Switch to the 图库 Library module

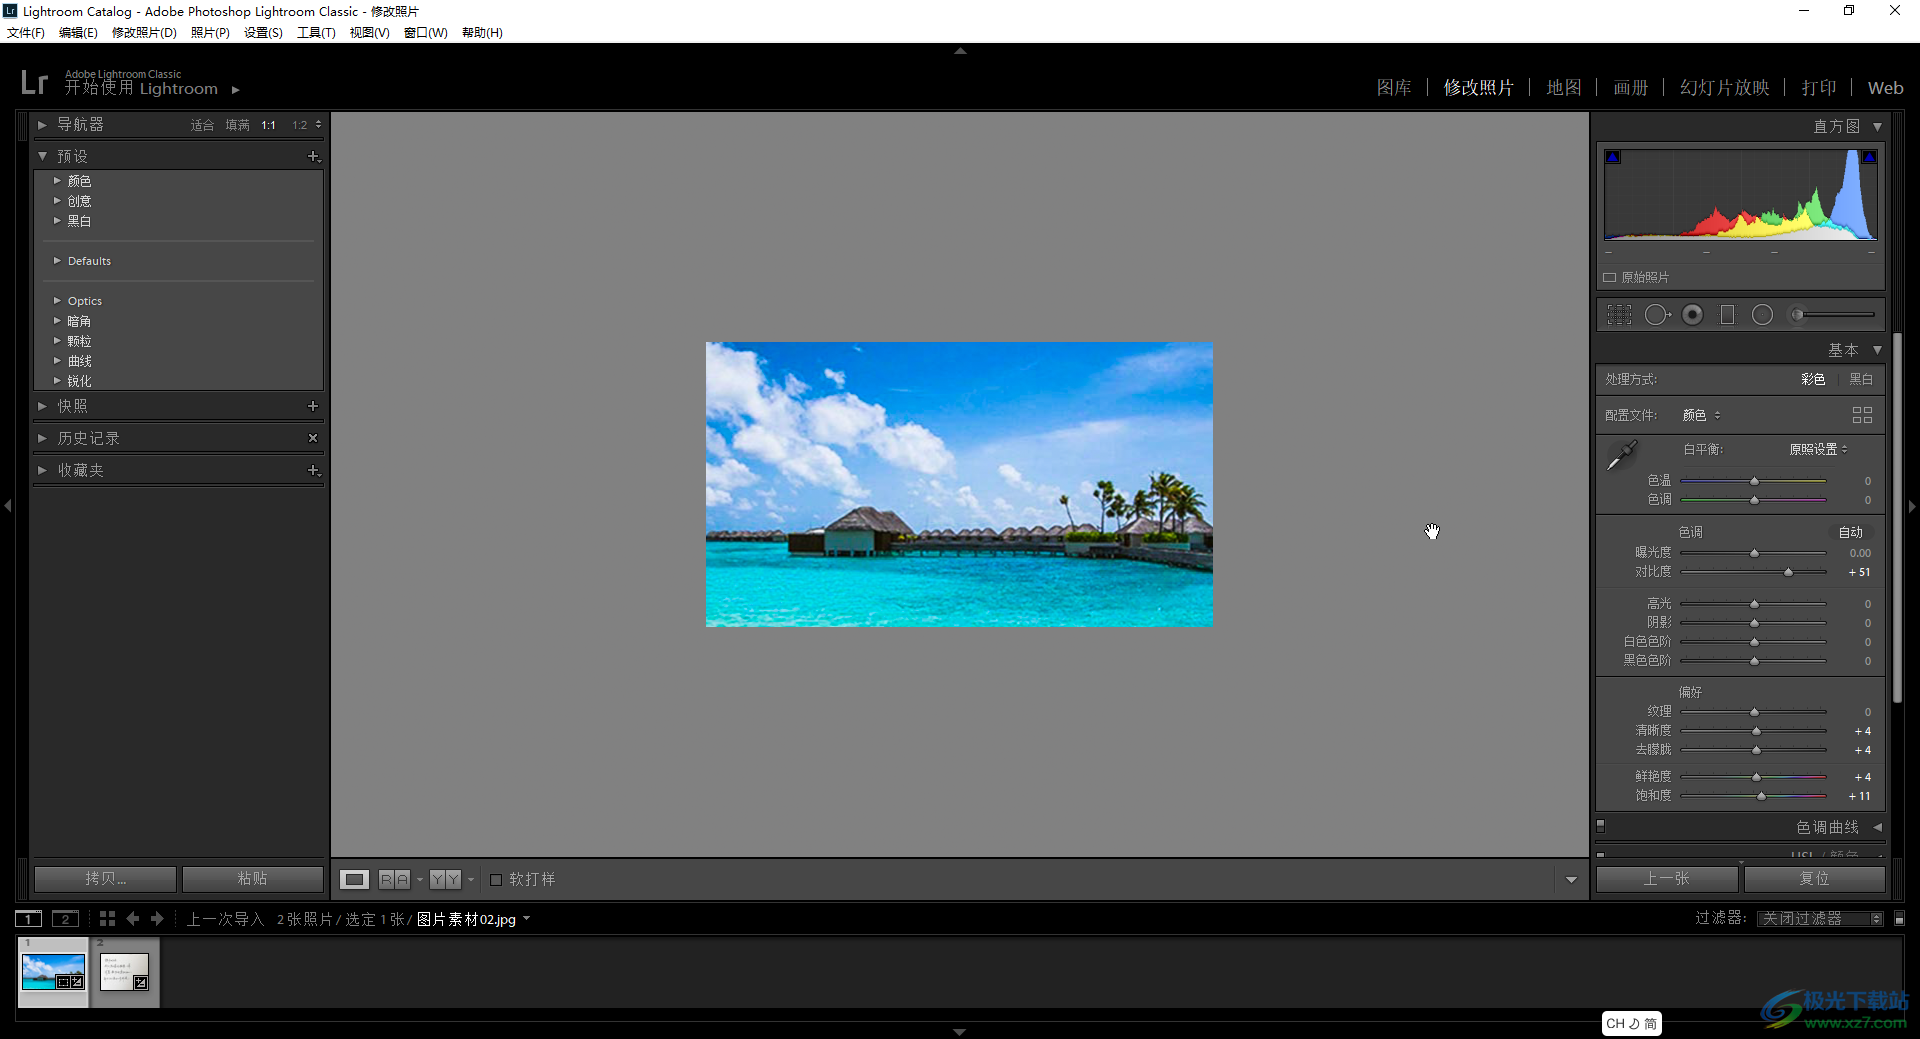(x=1394, y=88)
